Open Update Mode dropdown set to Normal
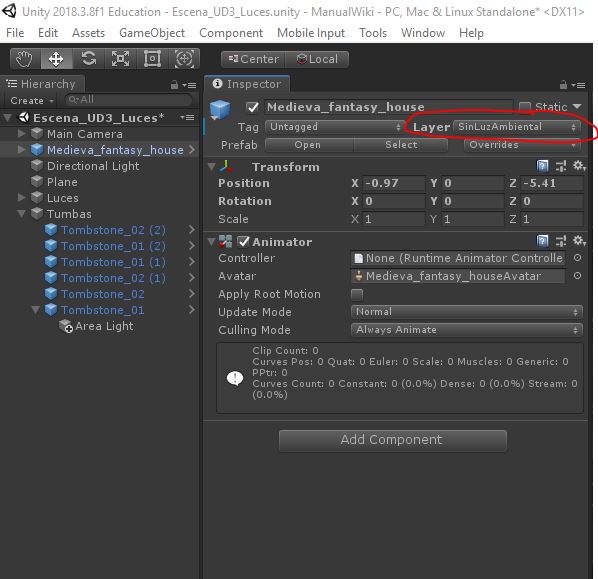Image resolution: width=598 pixels, height=579 pixels. tap(467, 312)
